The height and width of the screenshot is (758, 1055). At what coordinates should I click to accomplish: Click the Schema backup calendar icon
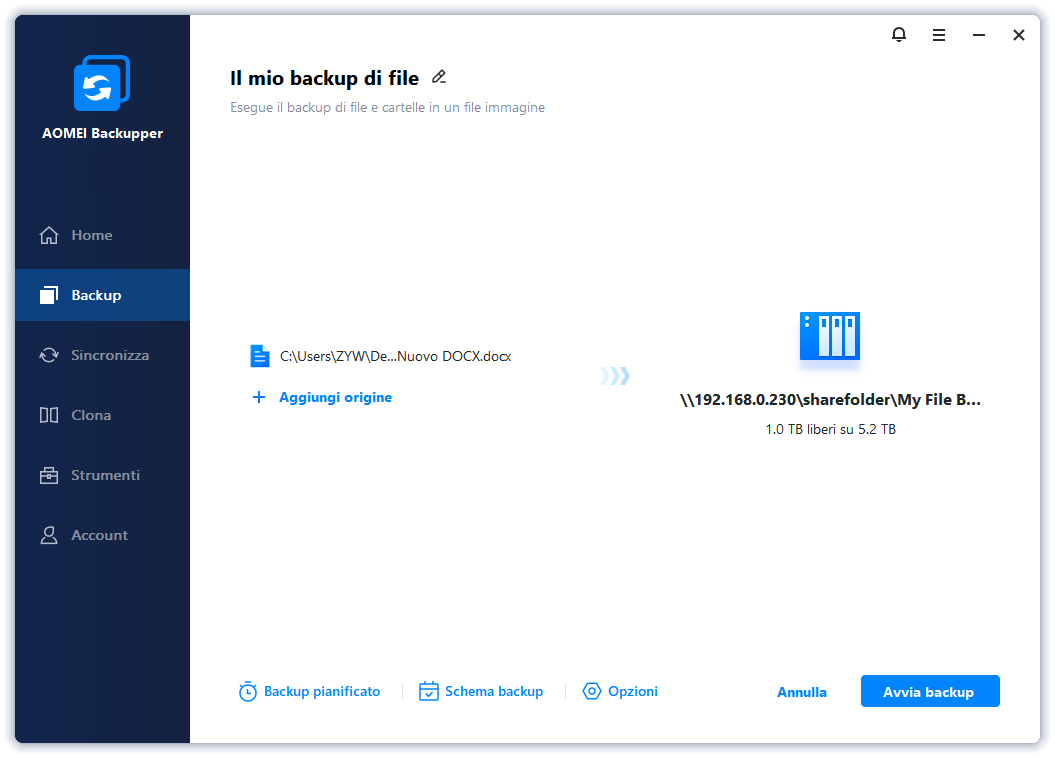click(x=429, y=692)
